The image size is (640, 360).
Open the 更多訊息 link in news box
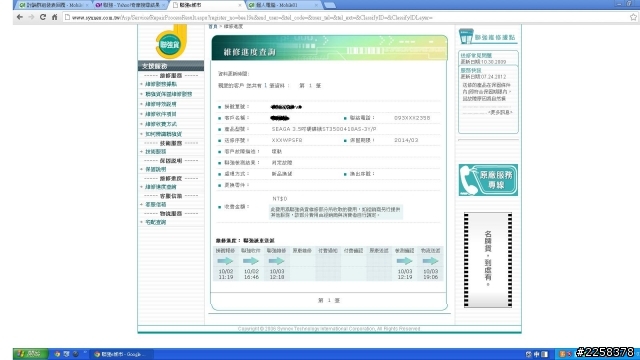coord(500,112)
